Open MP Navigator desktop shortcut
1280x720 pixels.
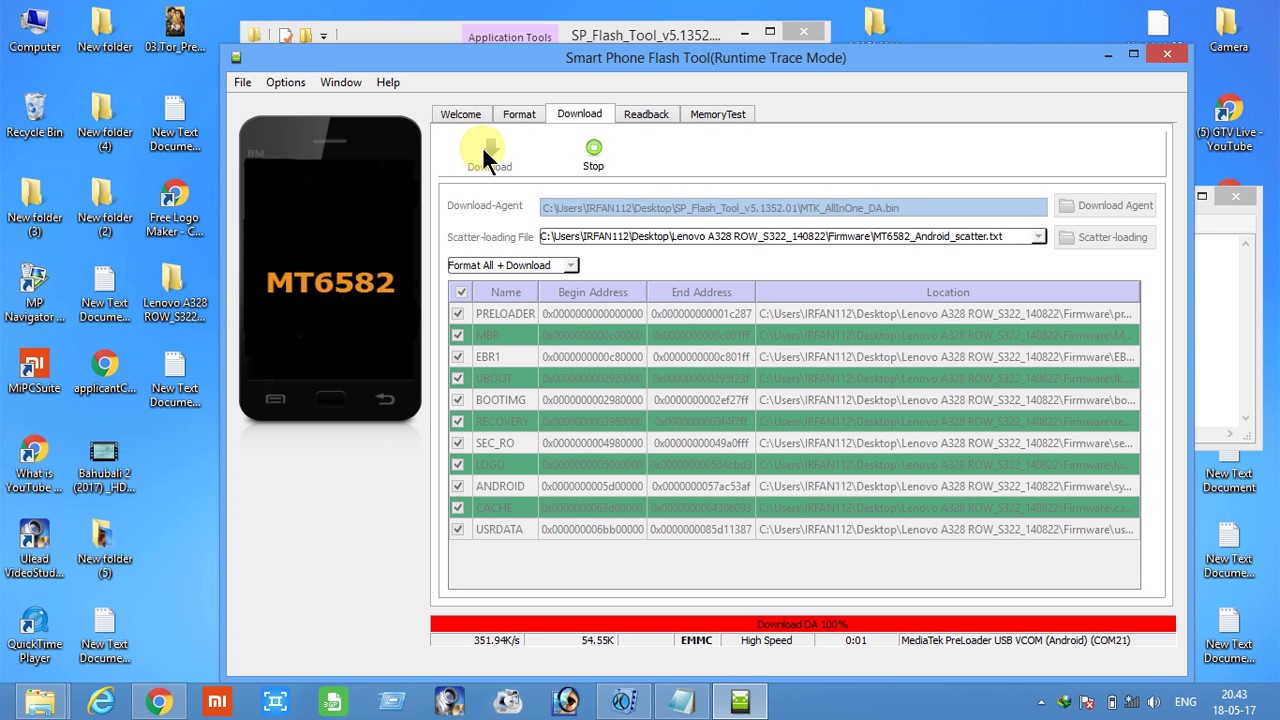[x=34, y=293]
